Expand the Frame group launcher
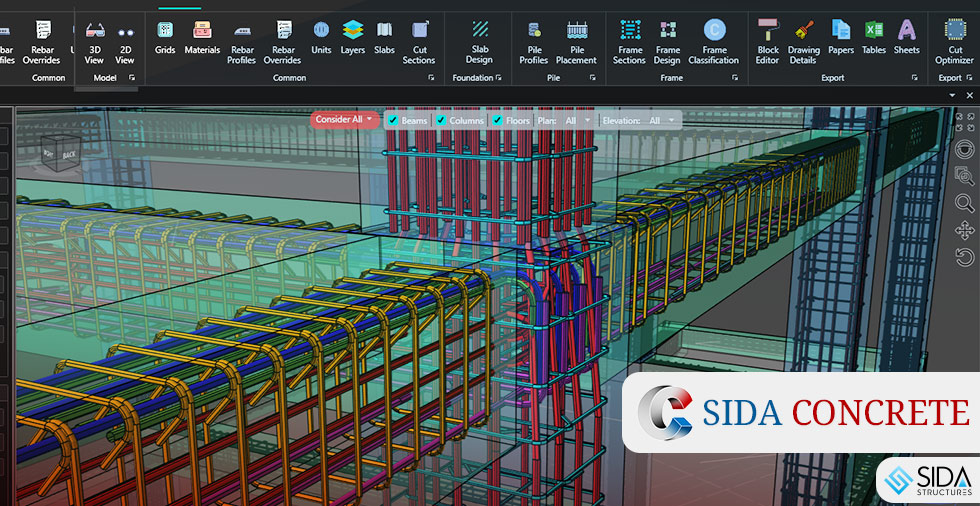 [x=736, y=77]
